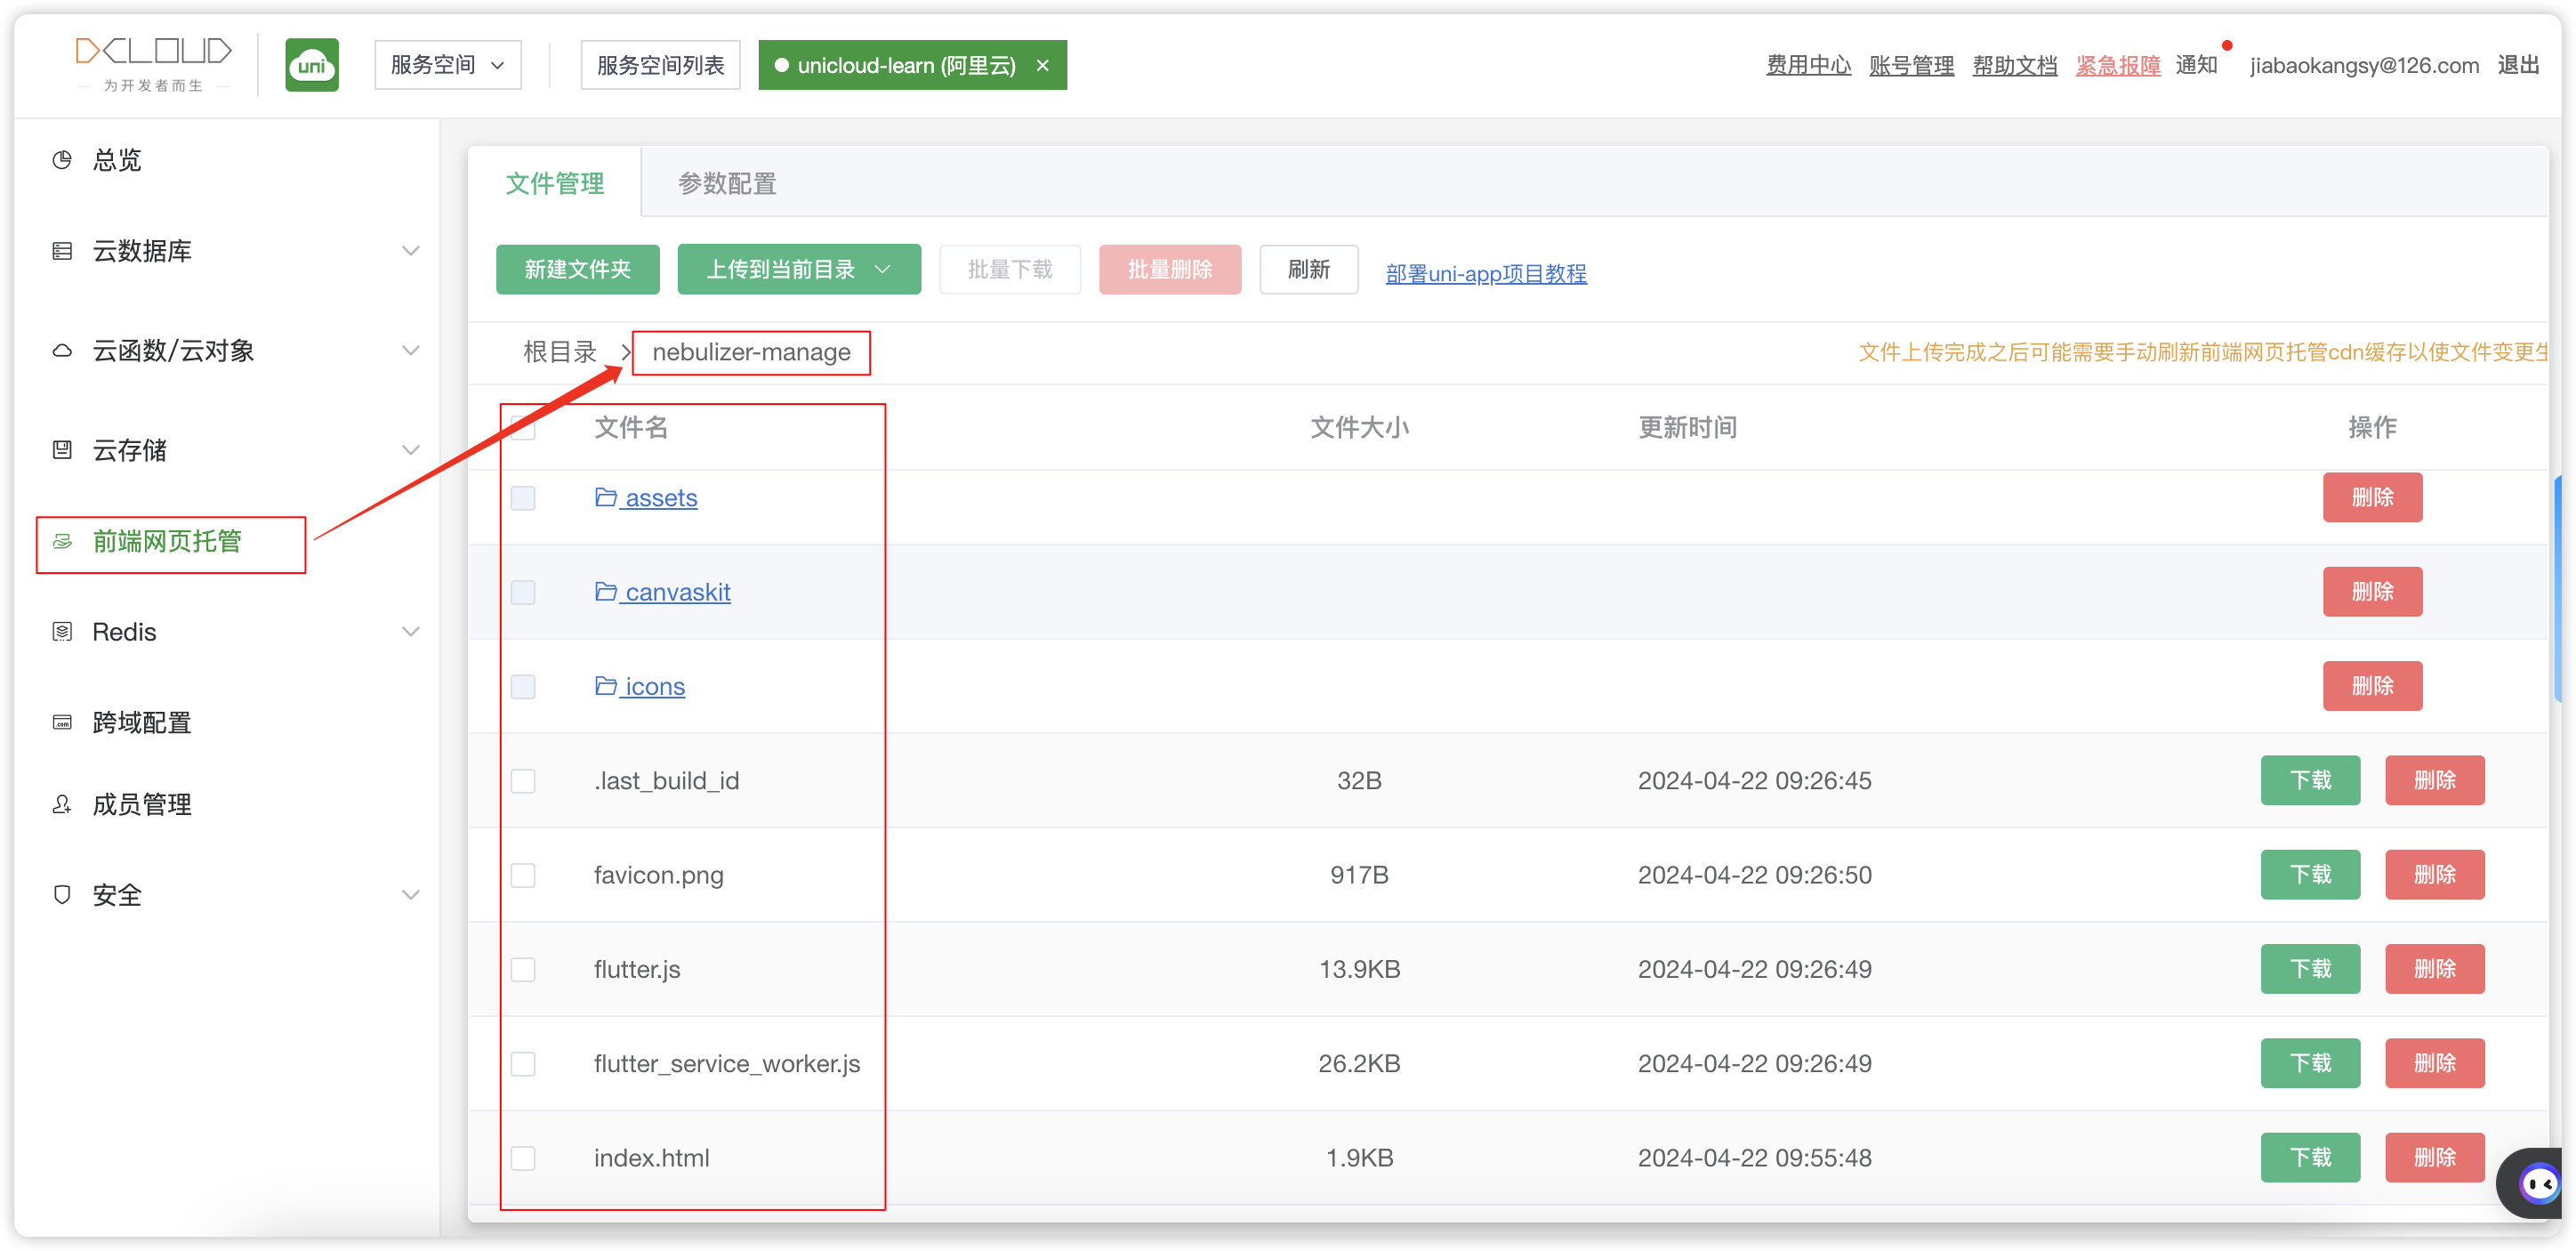2576x1251 pixels.
Task: Click the green uni logo icon
Action: click(311, 65)
